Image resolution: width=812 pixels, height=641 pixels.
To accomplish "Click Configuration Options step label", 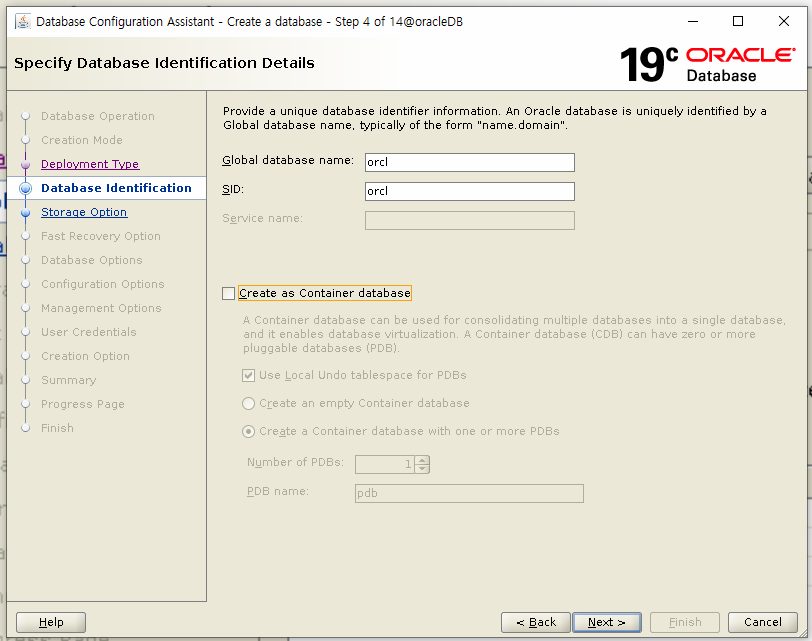I will pyautogui.click(x=103, y=284).
